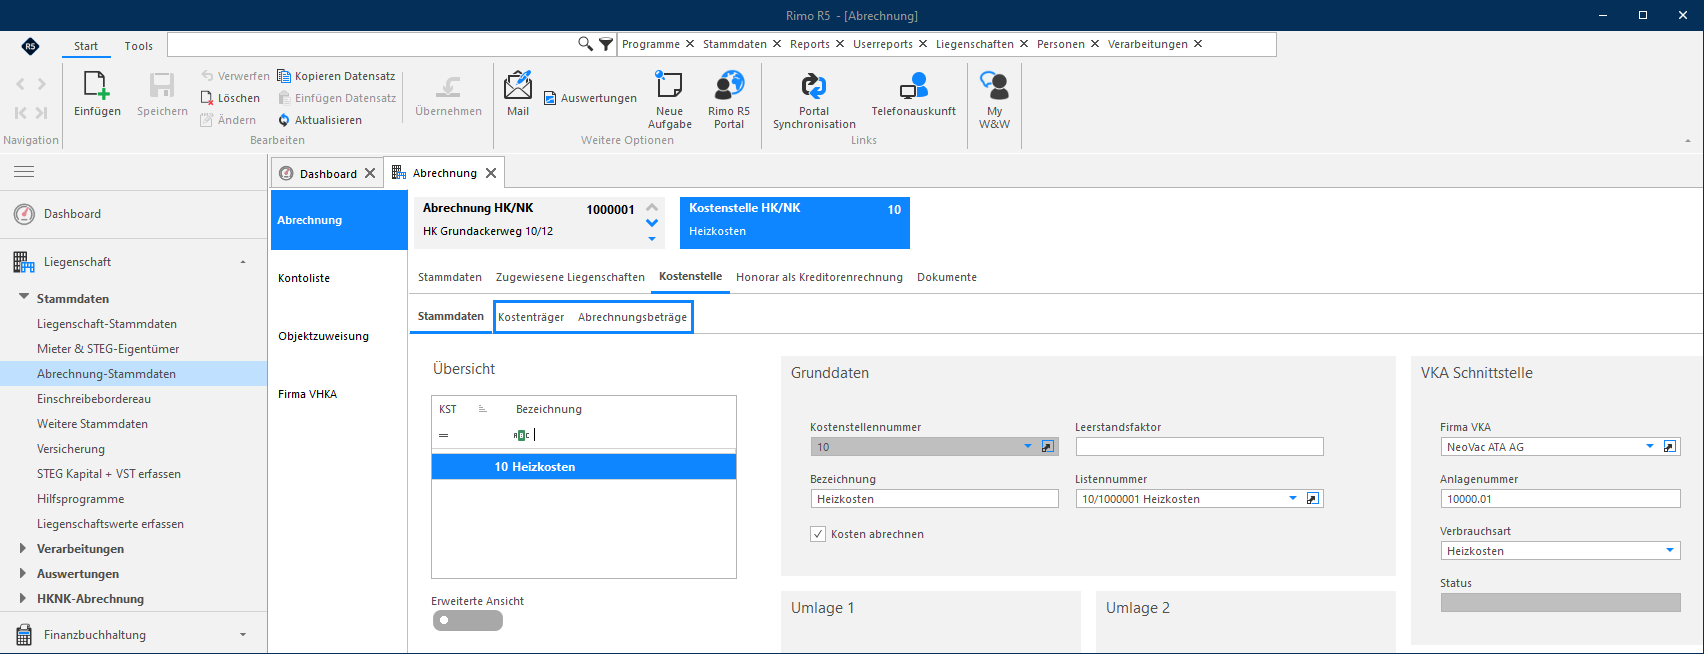This screenshot has height=654, width=1704.
Task: Open the Dokumente tab
Action: tap(947, 277)
